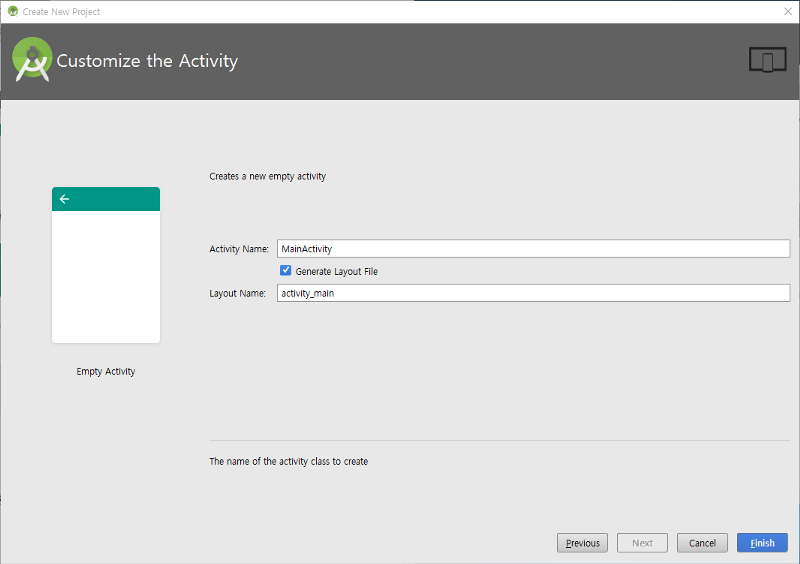Close the Create New Project dialog
Image resolution: width=800 pixels, height=564 pixels.
pos(788,11)
